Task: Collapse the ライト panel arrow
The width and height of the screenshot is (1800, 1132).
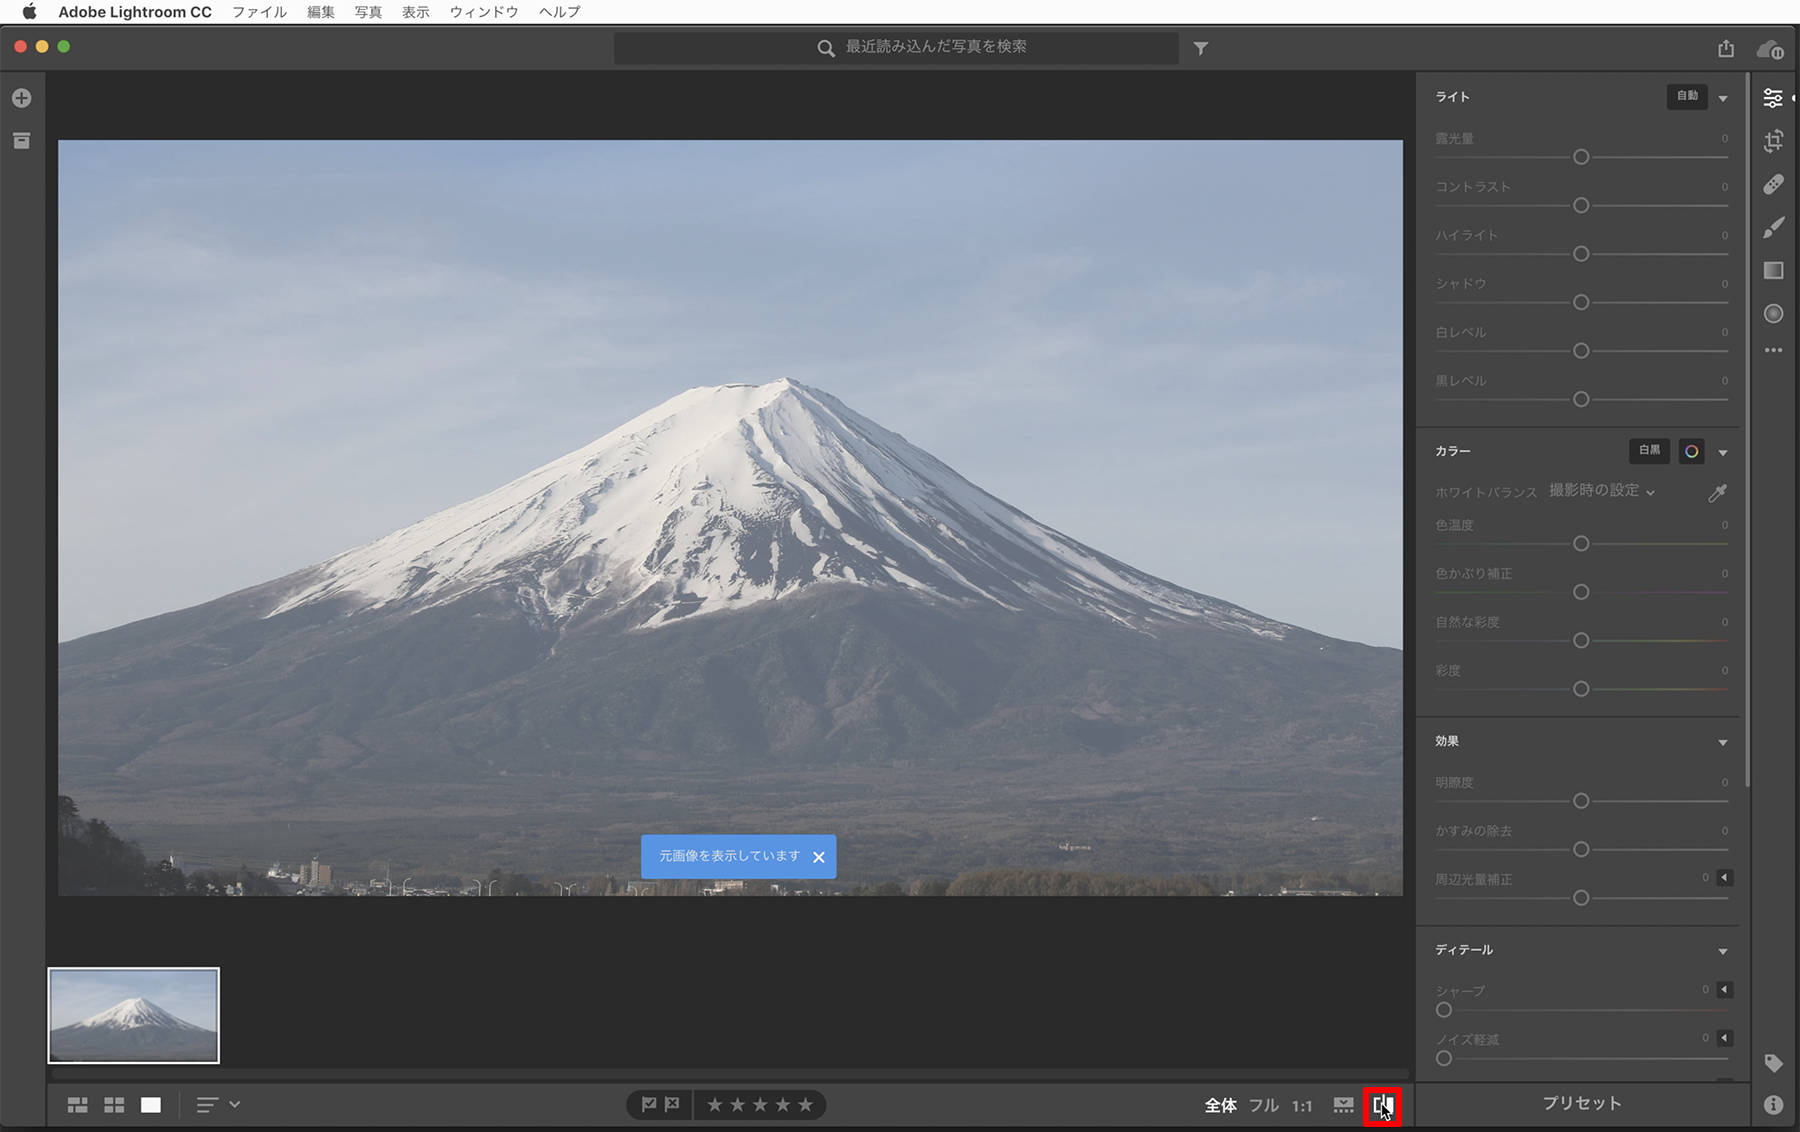Action: [1723, 98]
